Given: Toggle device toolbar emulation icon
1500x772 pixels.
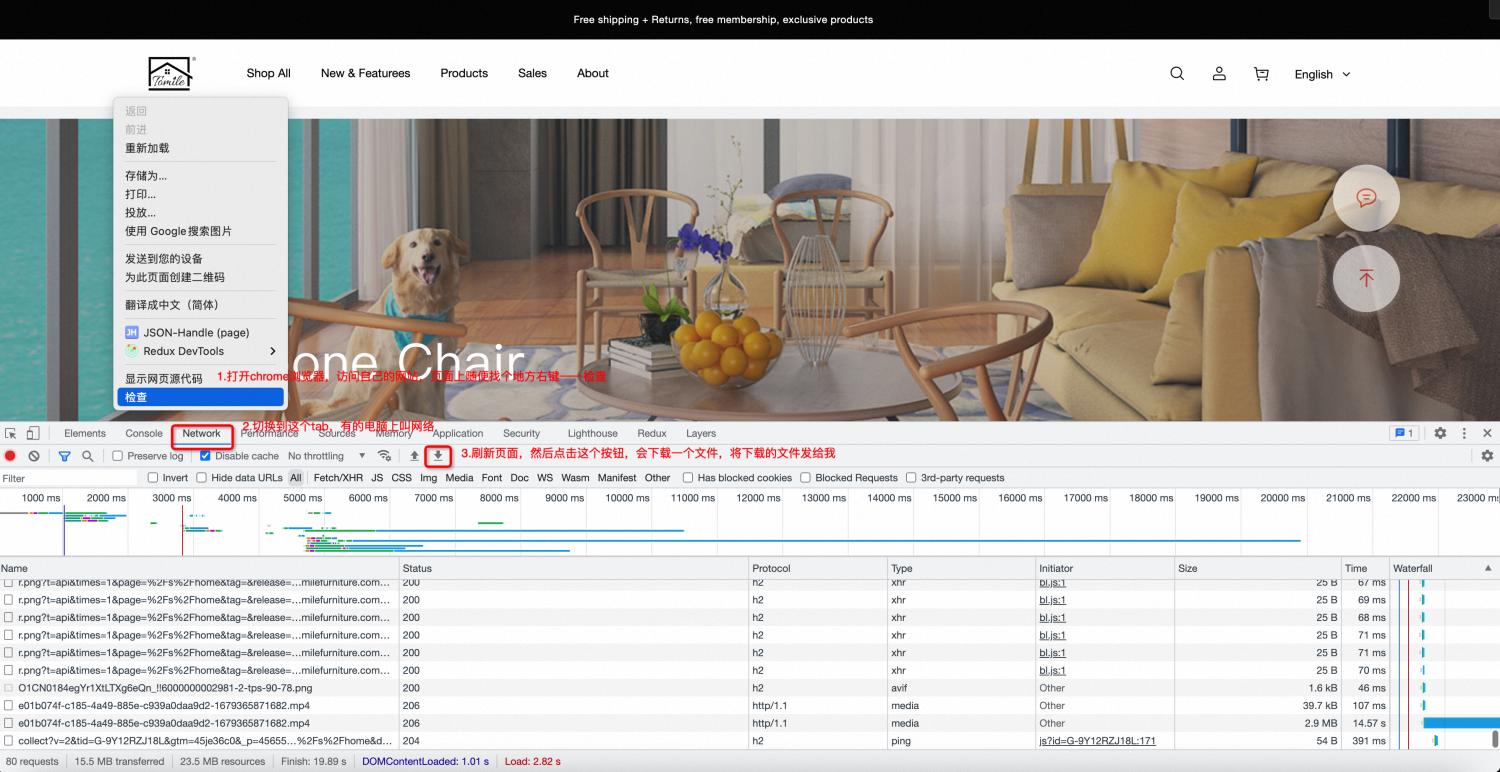Looking at the screenshot, I should [33, 434].
